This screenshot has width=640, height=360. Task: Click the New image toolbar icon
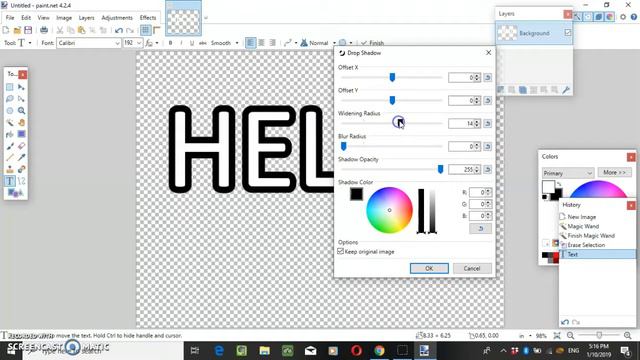6,30
